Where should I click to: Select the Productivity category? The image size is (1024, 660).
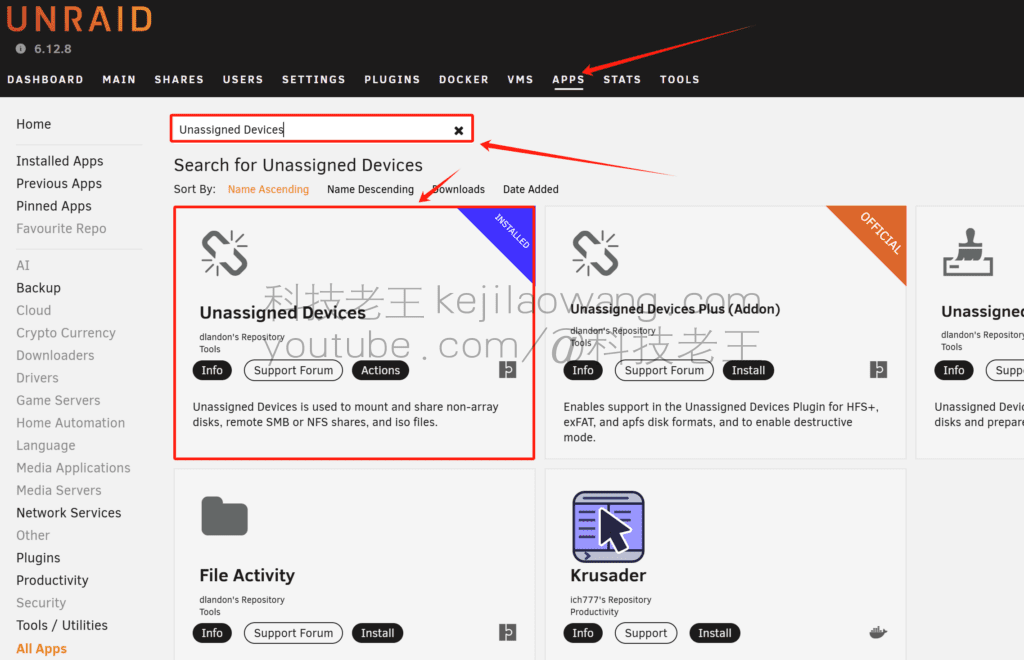(52, 580)
